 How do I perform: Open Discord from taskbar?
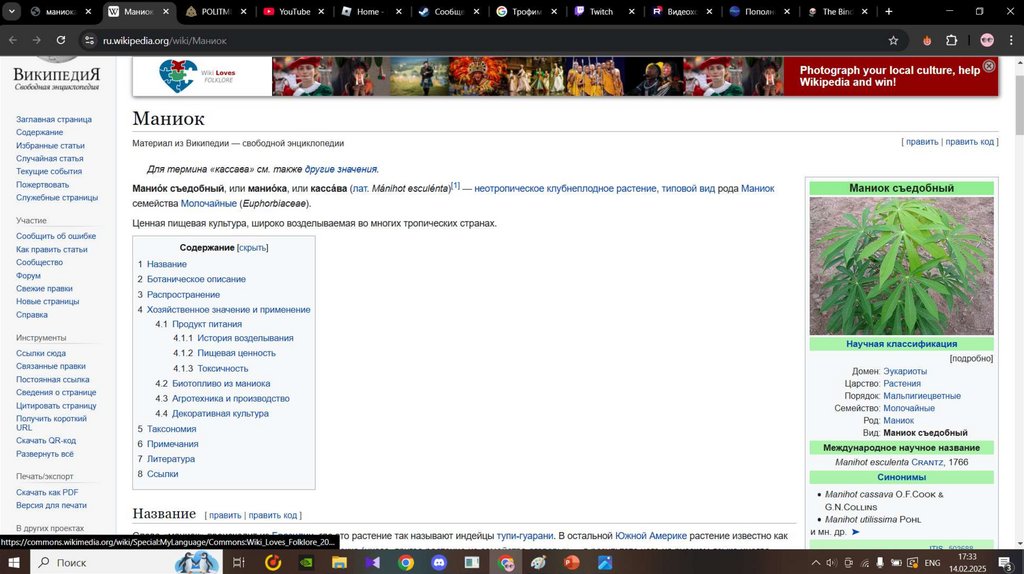(x=439, y=562)
